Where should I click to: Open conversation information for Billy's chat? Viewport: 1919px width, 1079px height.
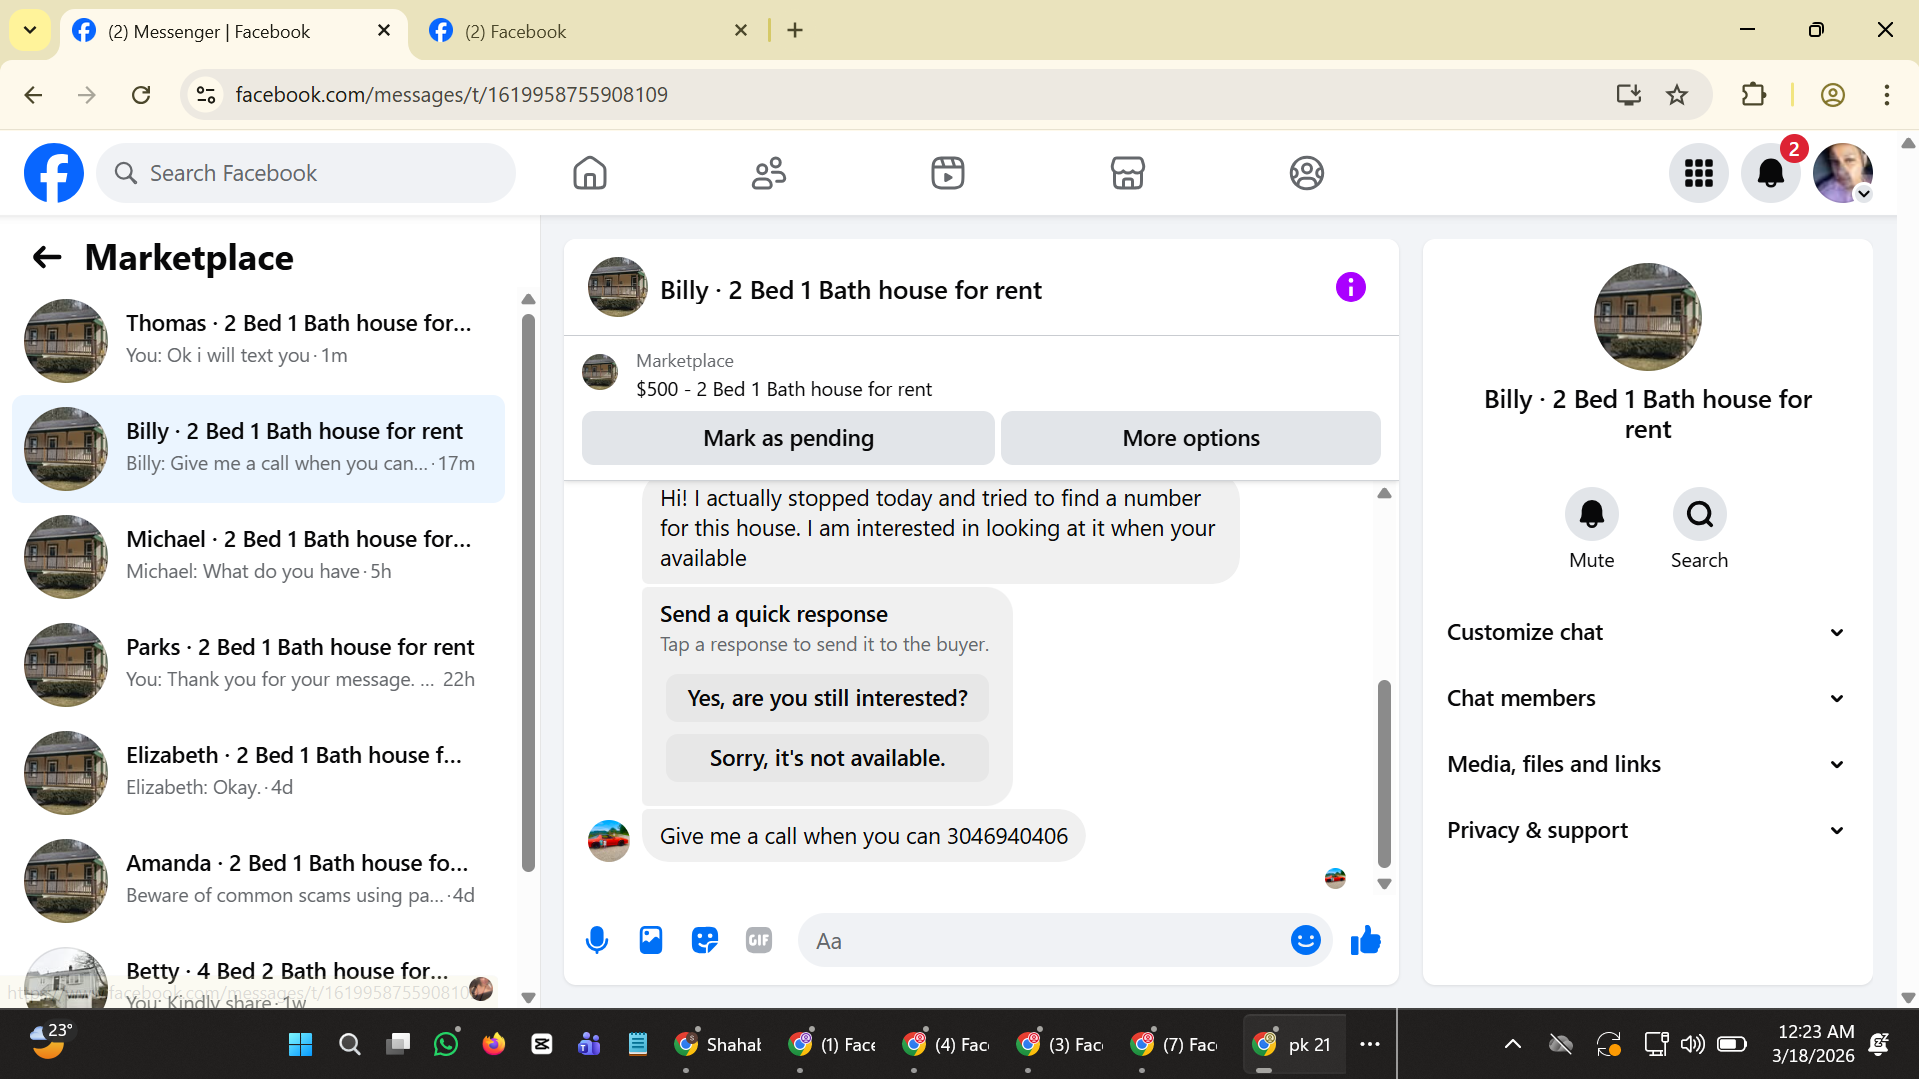[x=1350, y=288]
